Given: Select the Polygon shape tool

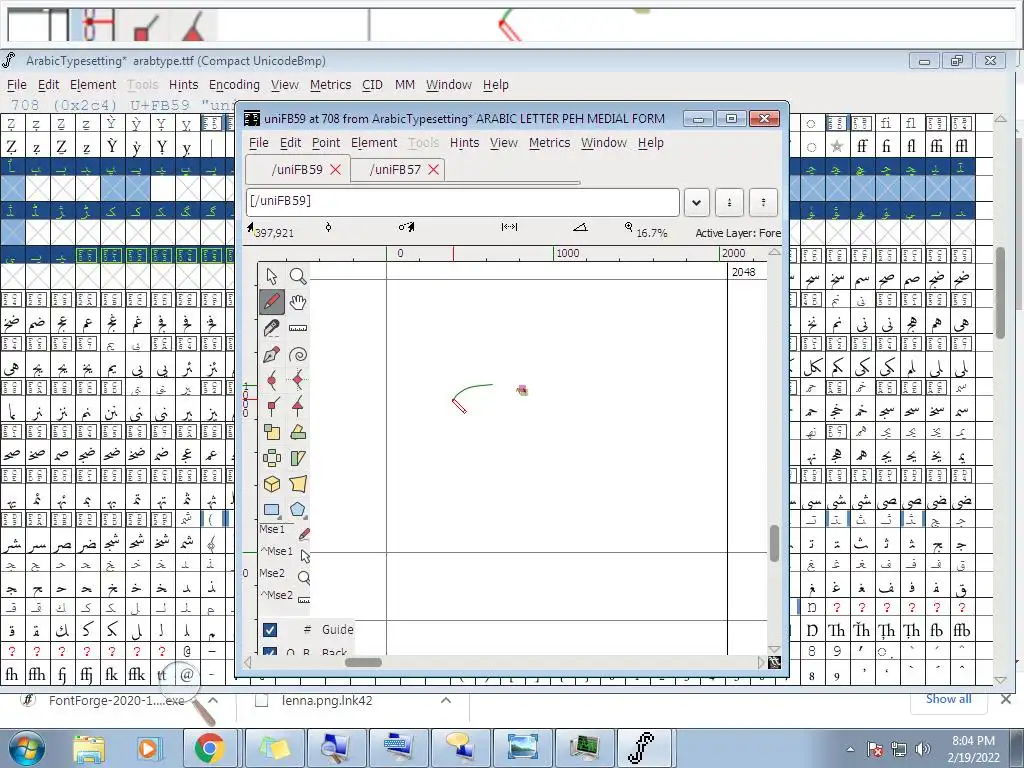Looking at the screenshot, I should pyautogui.click(x=298, y=509).
